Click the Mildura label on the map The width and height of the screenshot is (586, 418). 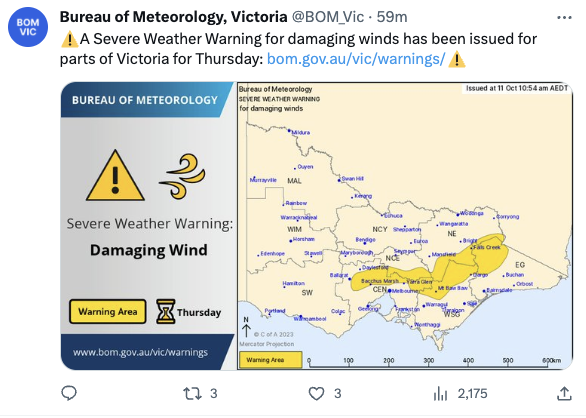pos(301,132)
